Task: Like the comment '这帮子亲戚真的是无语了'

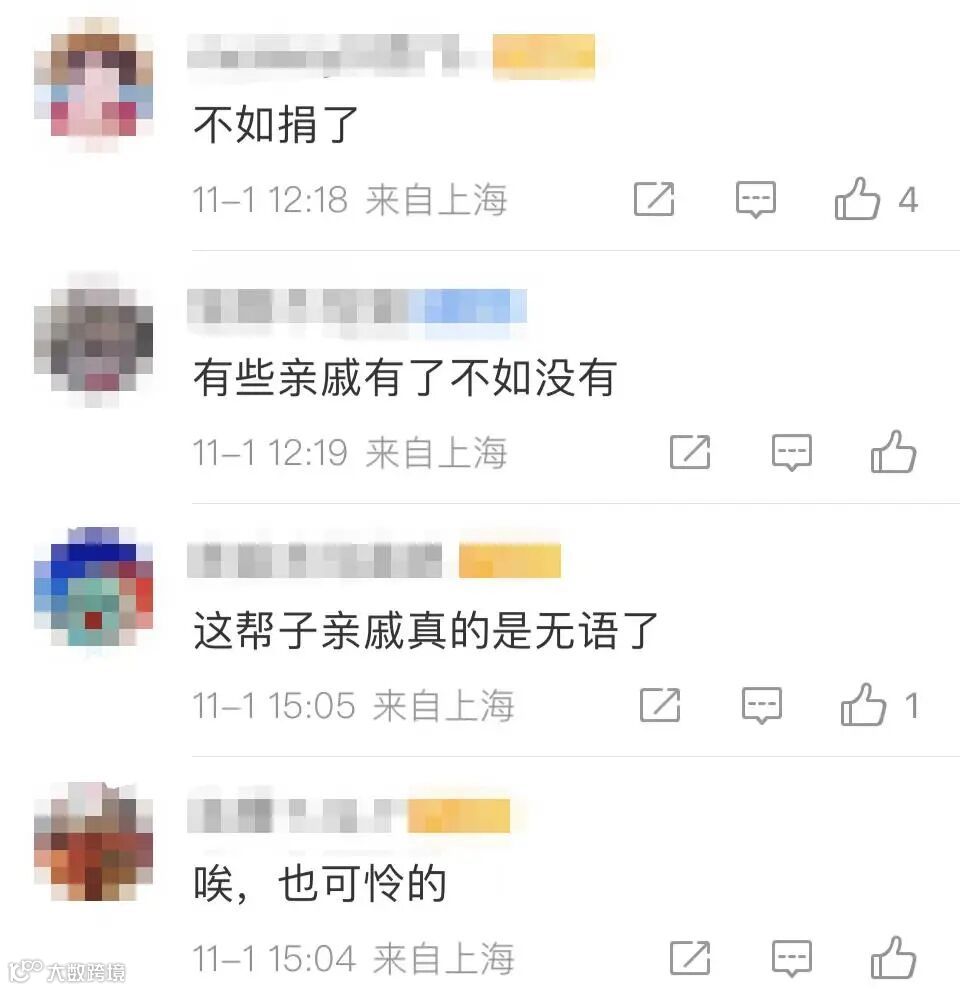Action: point(863,704)
